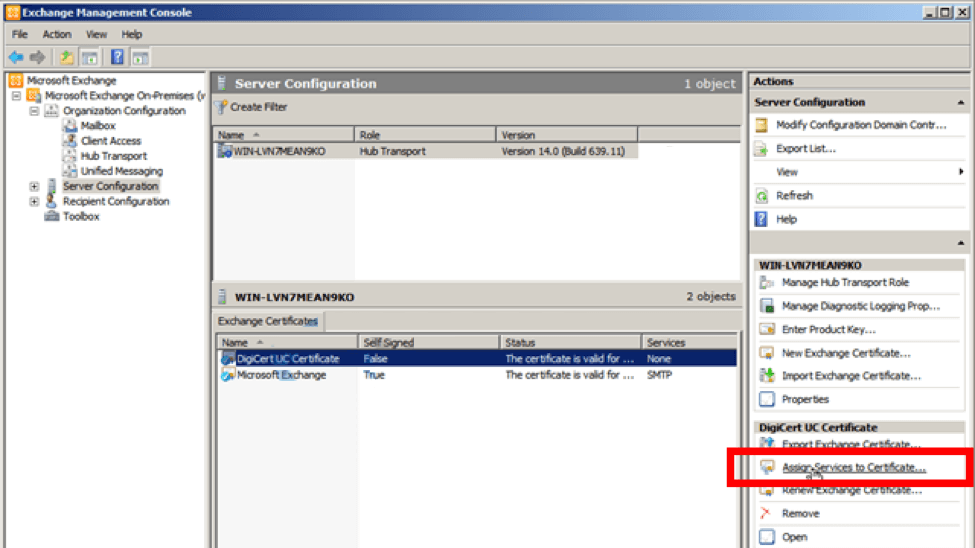Collapse the Microsoft Exchange On-Premises node

17,96
